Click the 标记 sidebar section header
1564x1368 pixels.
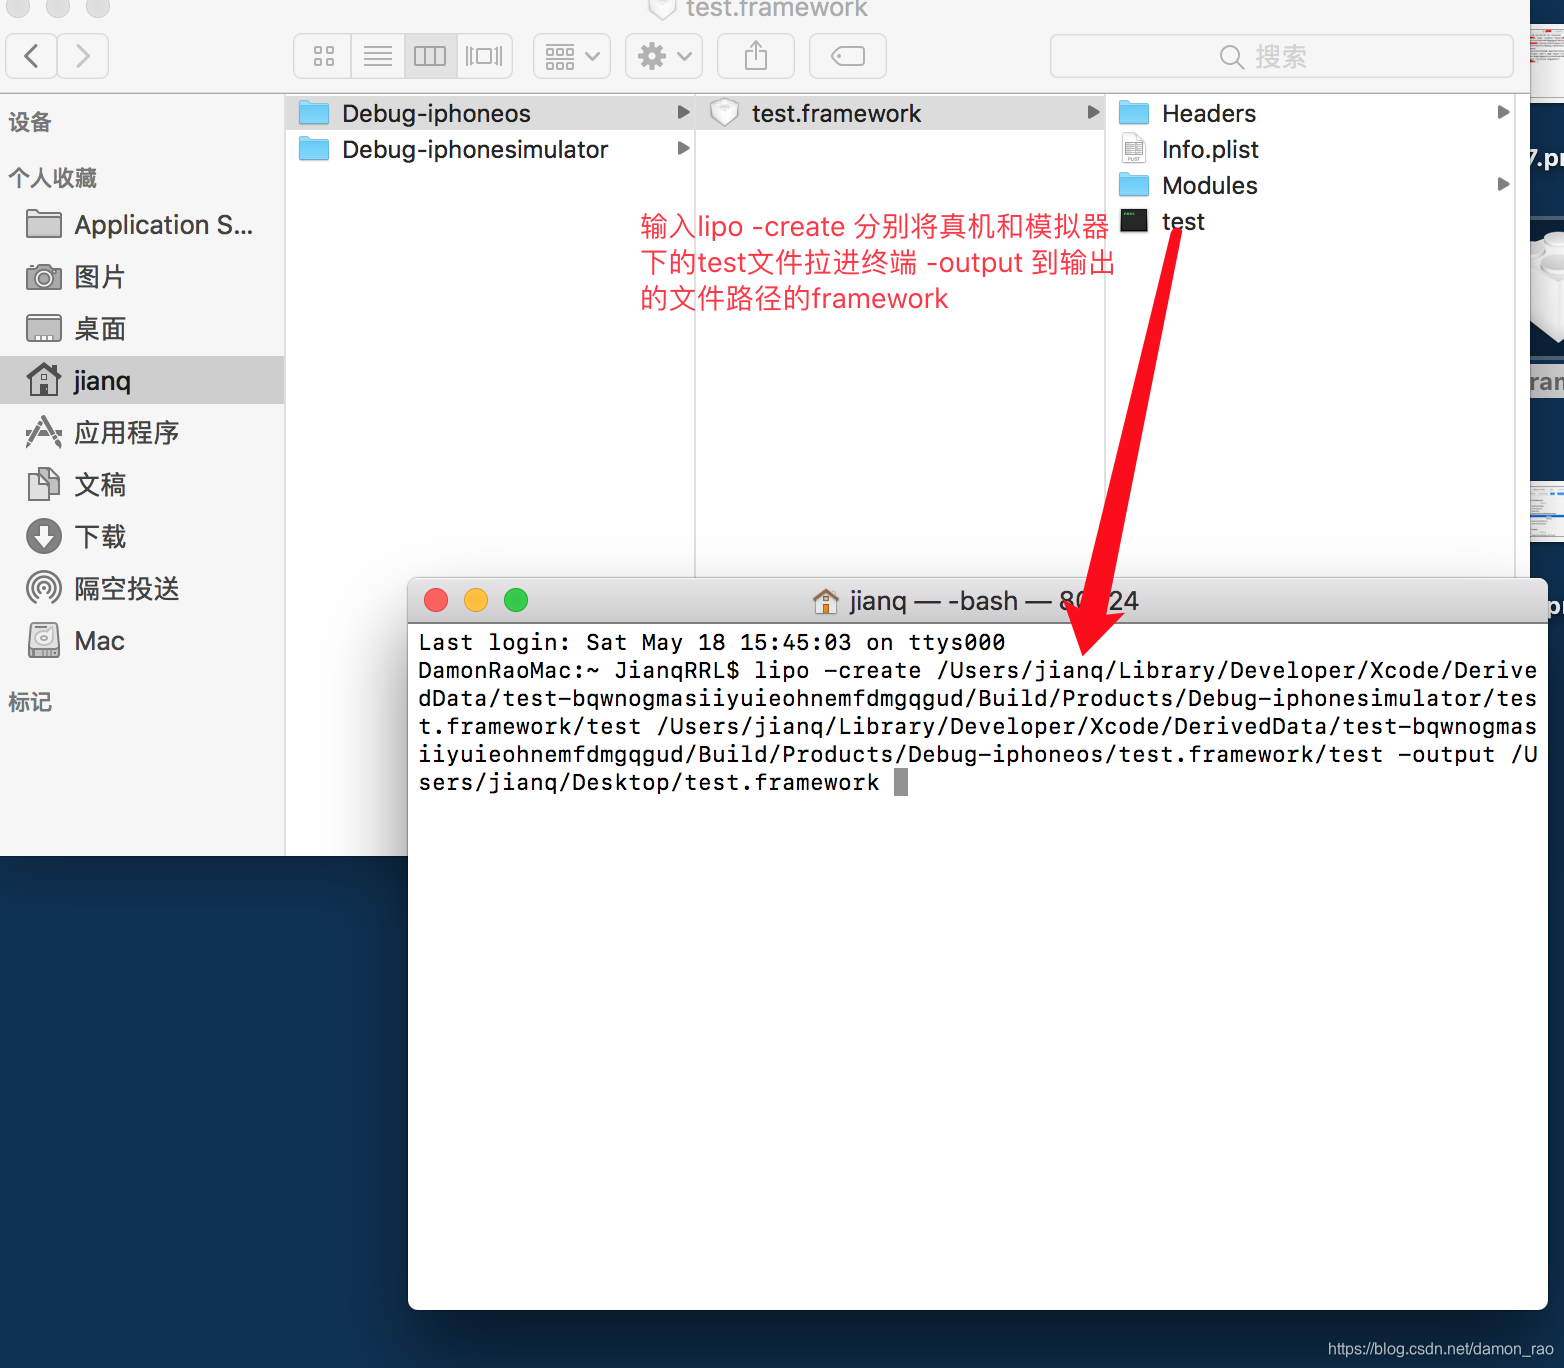(x=30, y=702)
